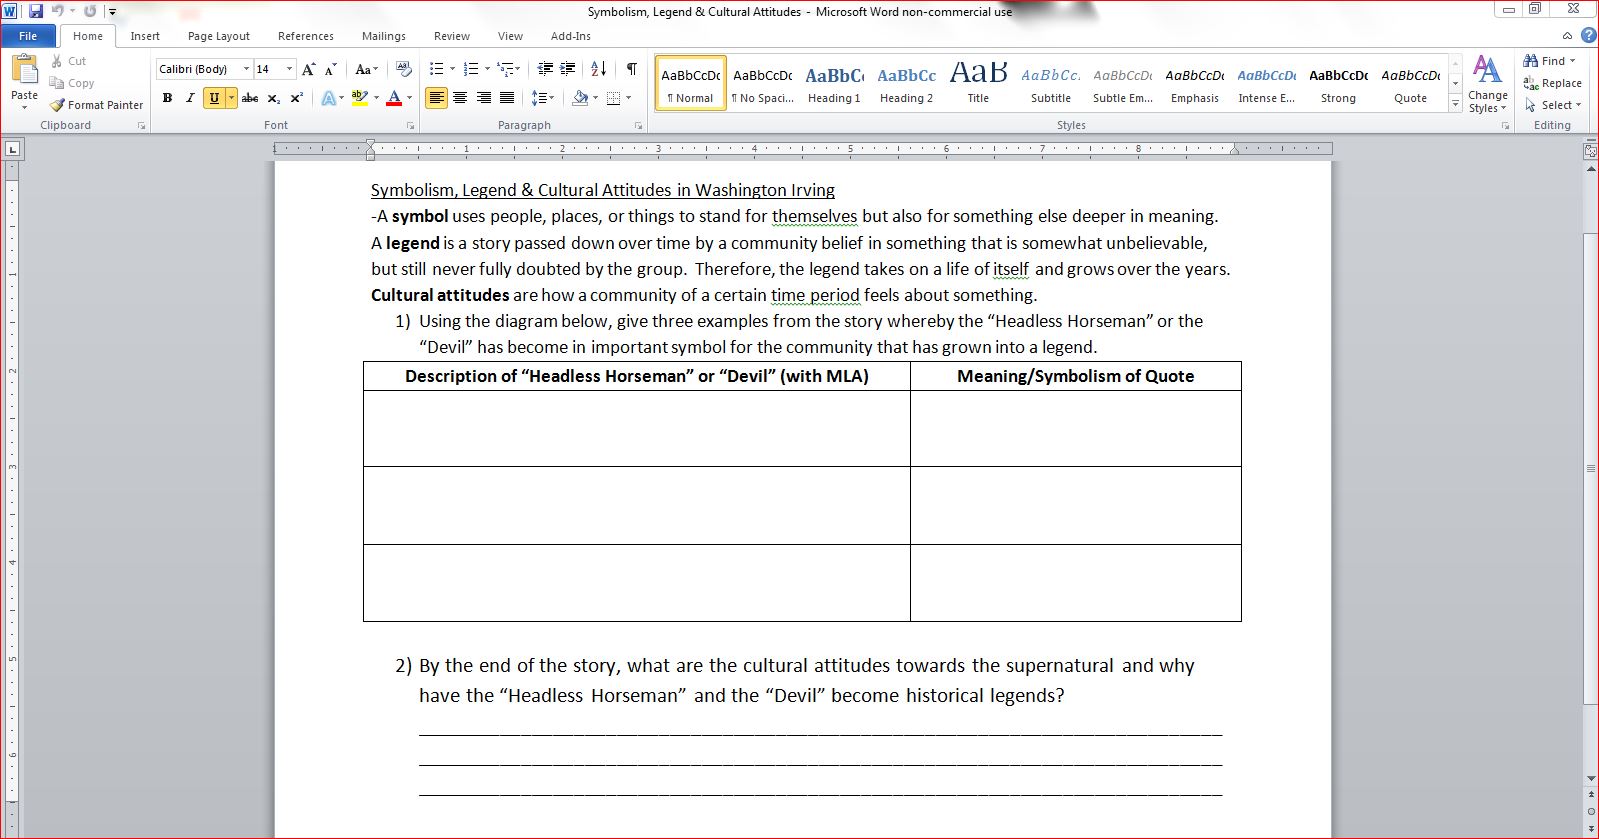Apply subscript formatting
Image resolution: width=1599 pixels, height=839 pixels.
[274, 98]
